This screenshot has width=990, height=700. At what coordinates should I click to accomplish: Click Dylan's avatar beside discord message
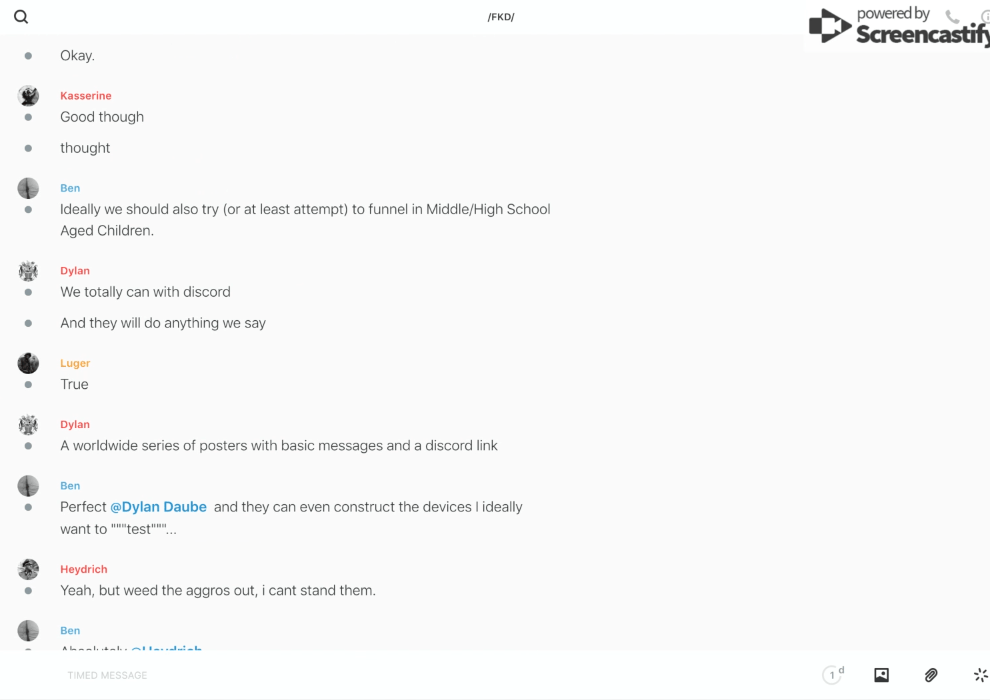tap(28, 271)
